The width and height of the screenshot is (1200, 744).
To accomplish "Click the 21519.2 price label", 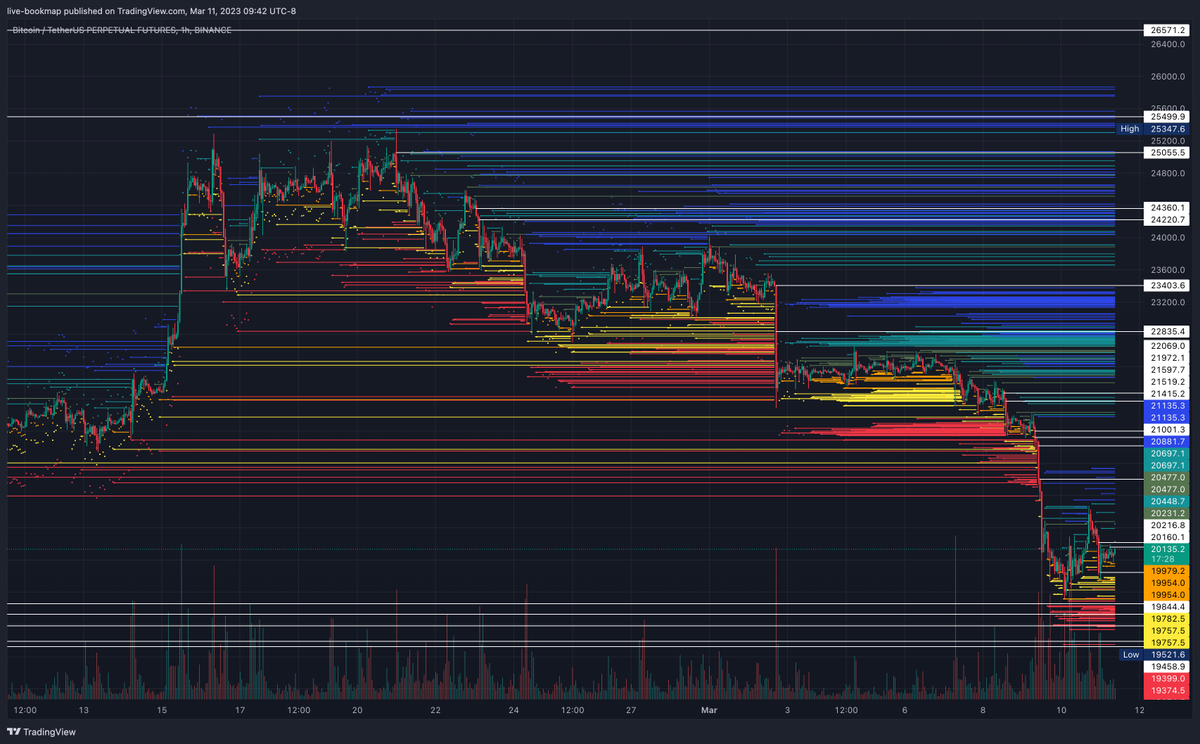I will click(x=1168, y=382).
